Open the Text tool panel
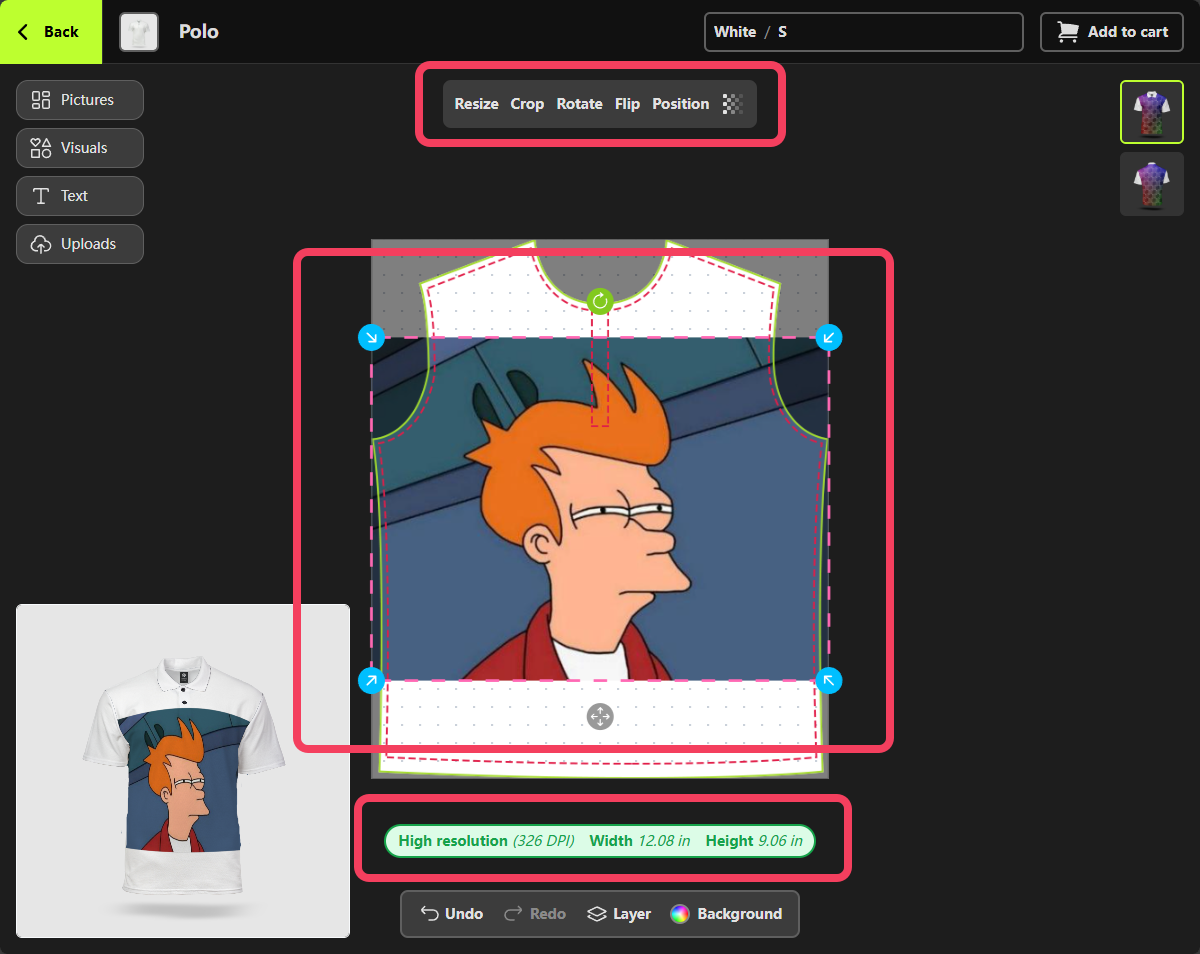Screen dimensions: 1200x954 80,196
